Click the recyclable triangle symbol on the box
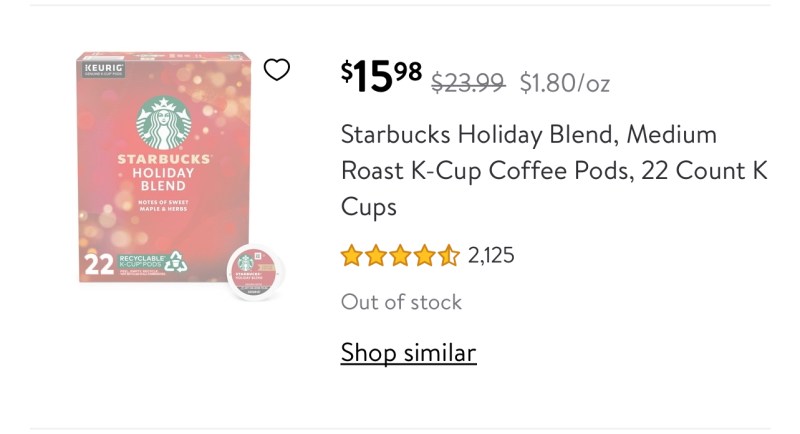This screenshot has width=800, height=434. [176, 261]
